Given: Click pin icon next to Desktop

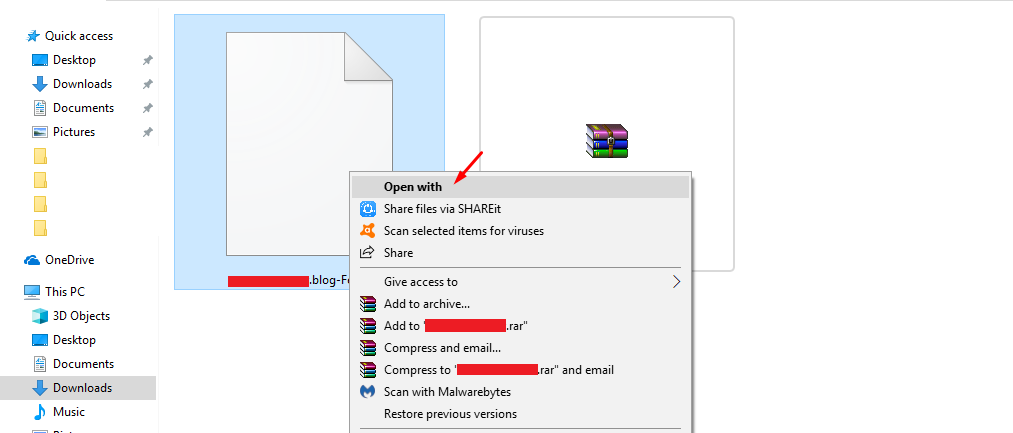Looking at the screenshot, I should tap(148, 60).
